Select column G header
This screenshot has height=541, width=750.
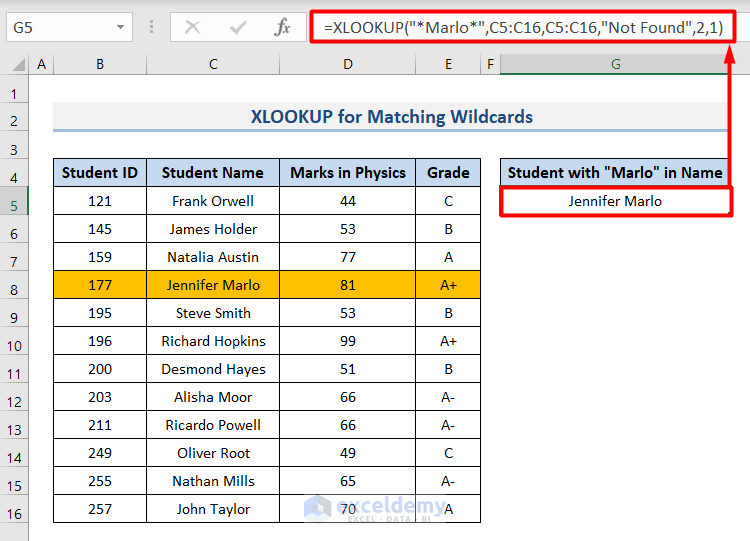click(x=615, y=65)
